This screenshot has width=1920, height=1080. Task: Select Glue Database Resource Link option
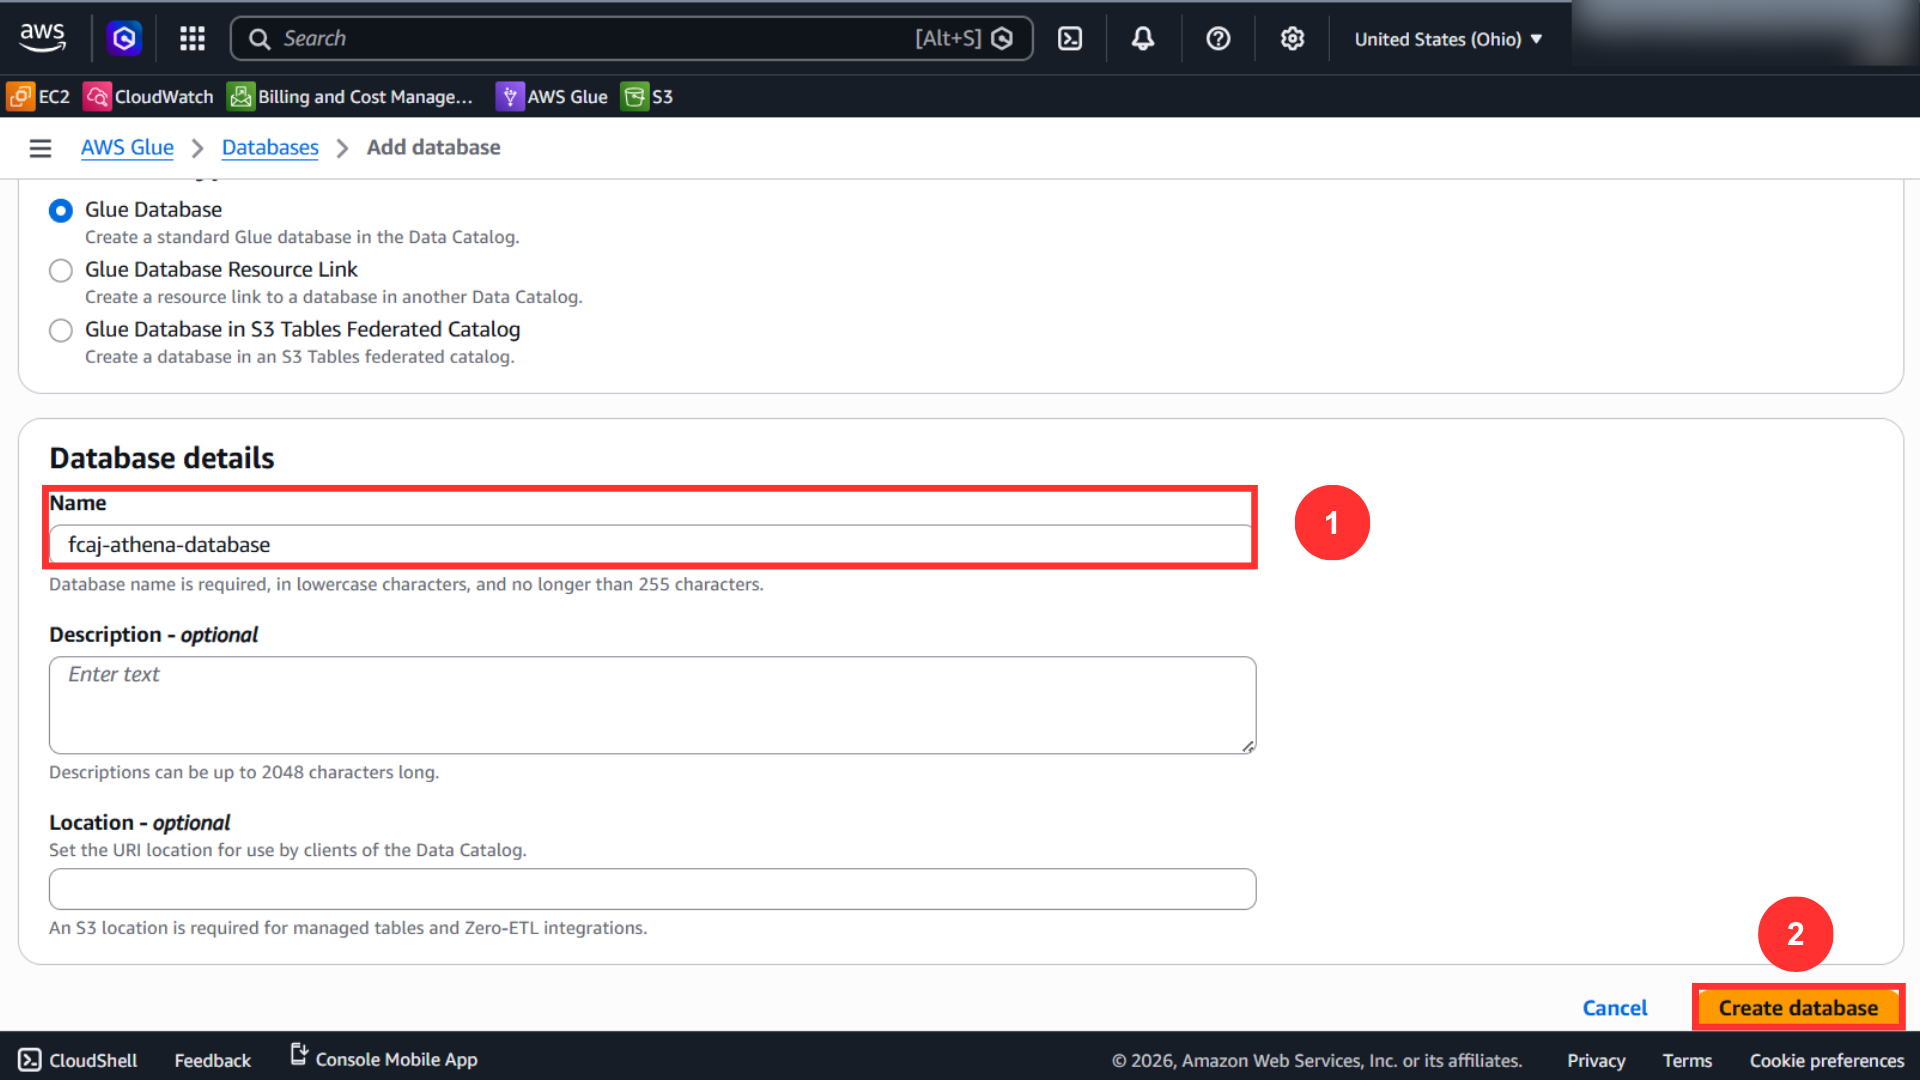[x=61, y=270]
